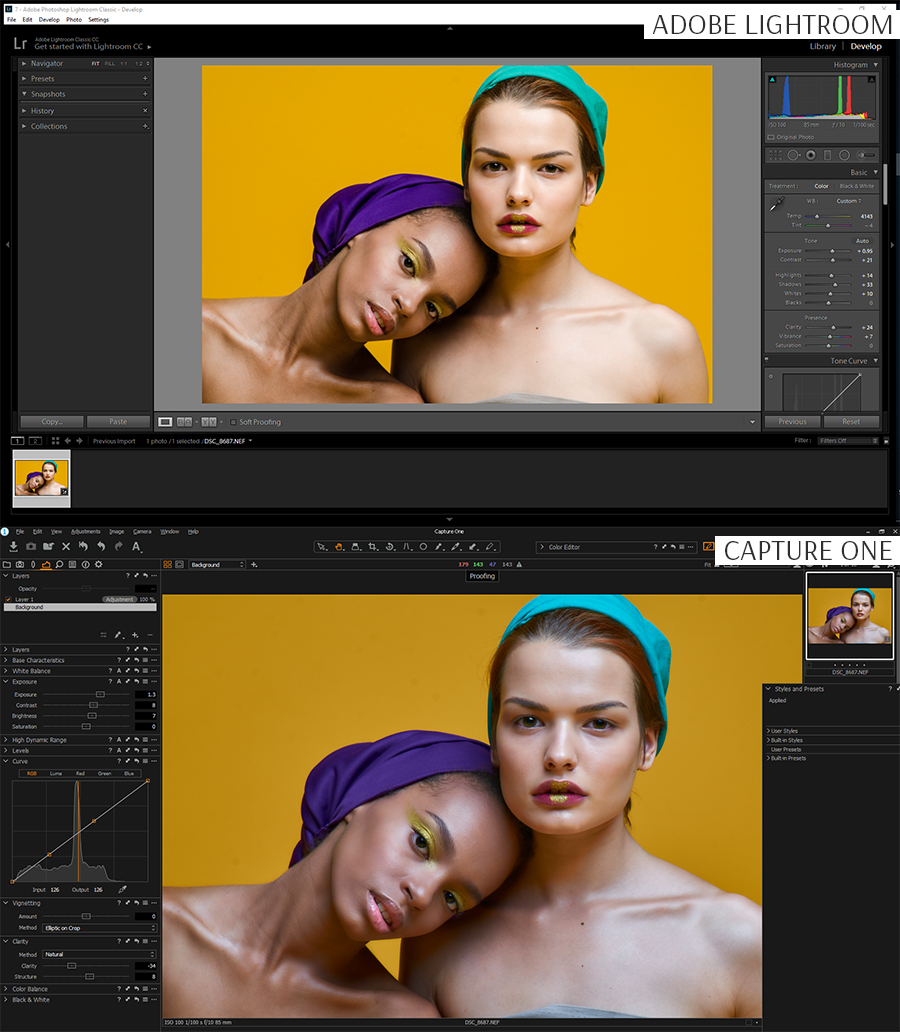Viewport: 900px width, 1032px height.
Task: Open the Vignetting Method dropdown in Capture One
Action: (100, 928)
